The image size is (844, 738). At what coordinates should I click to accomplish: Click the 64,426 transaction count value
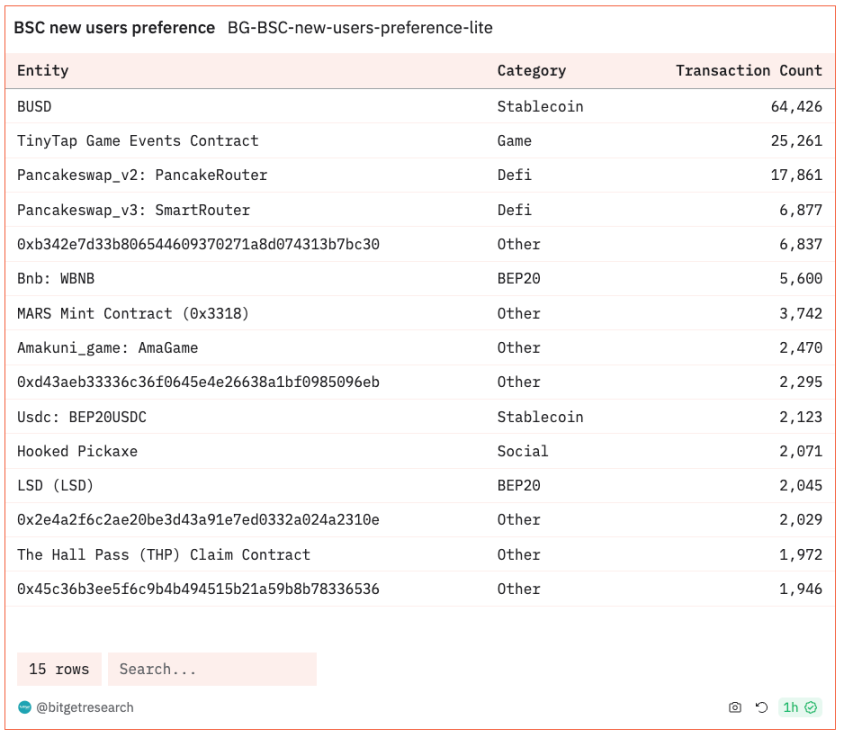point(796,106)
